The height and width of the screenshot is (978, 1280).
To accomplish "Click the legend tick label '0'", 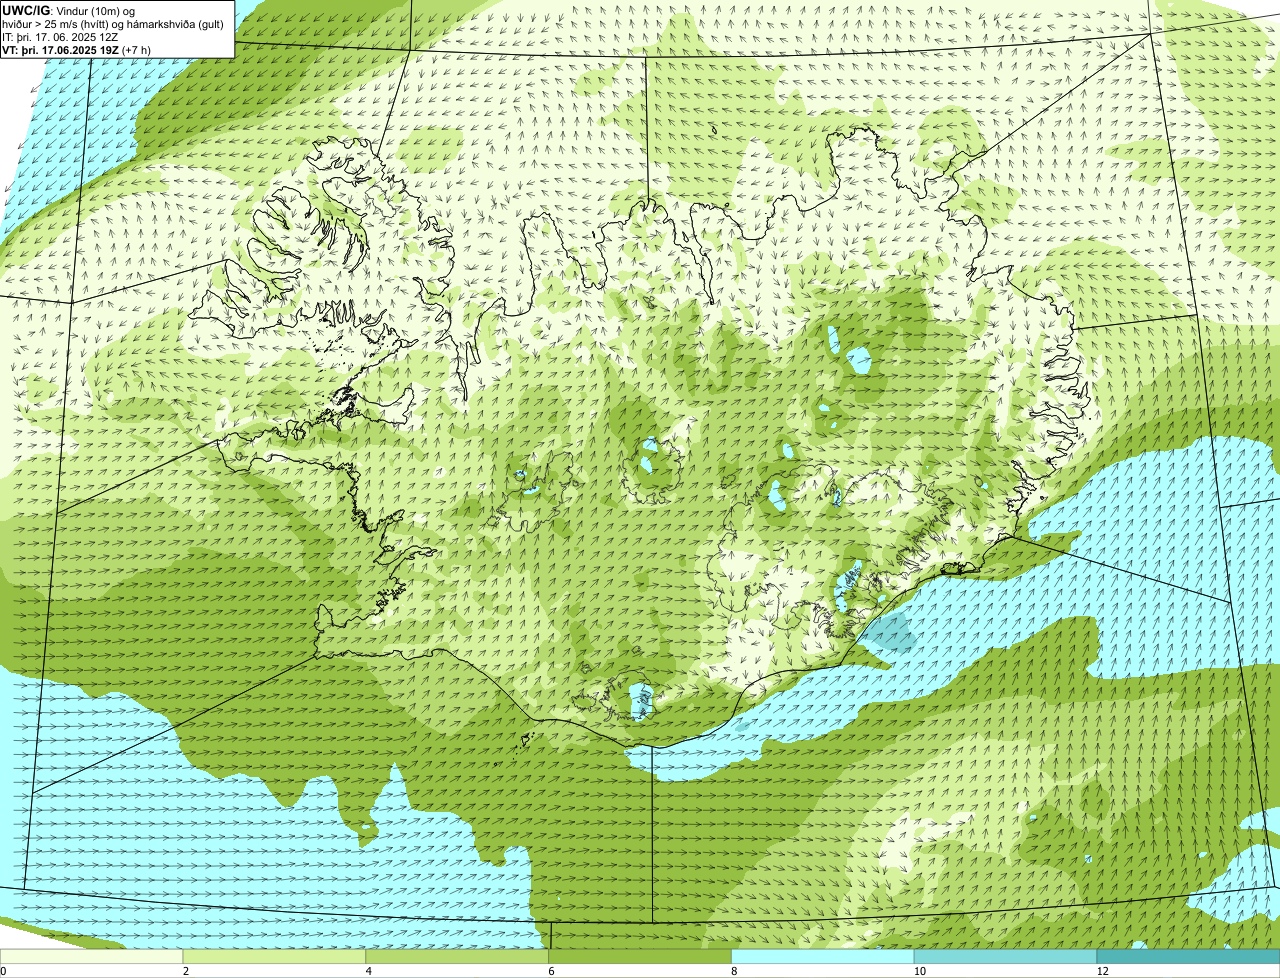I will tap(3, 971).
